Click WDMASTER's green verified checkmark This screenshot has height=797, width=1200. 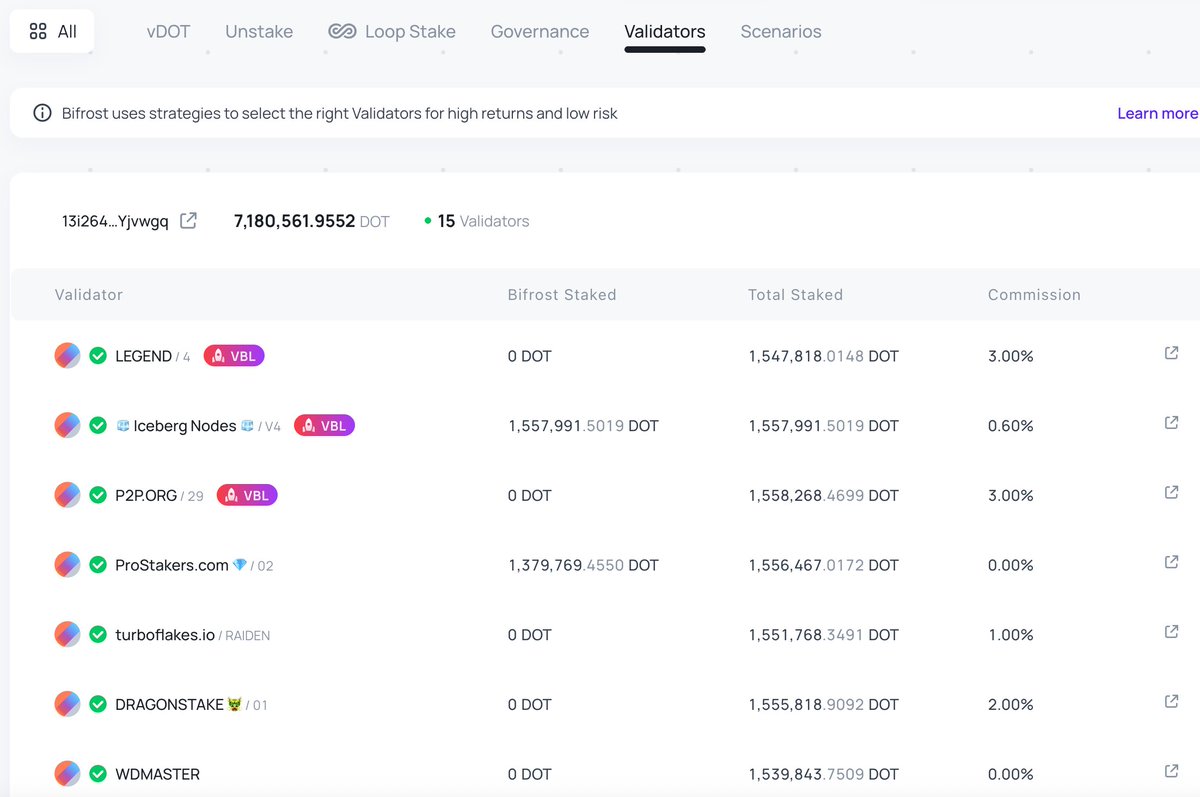tap(98, 774)
